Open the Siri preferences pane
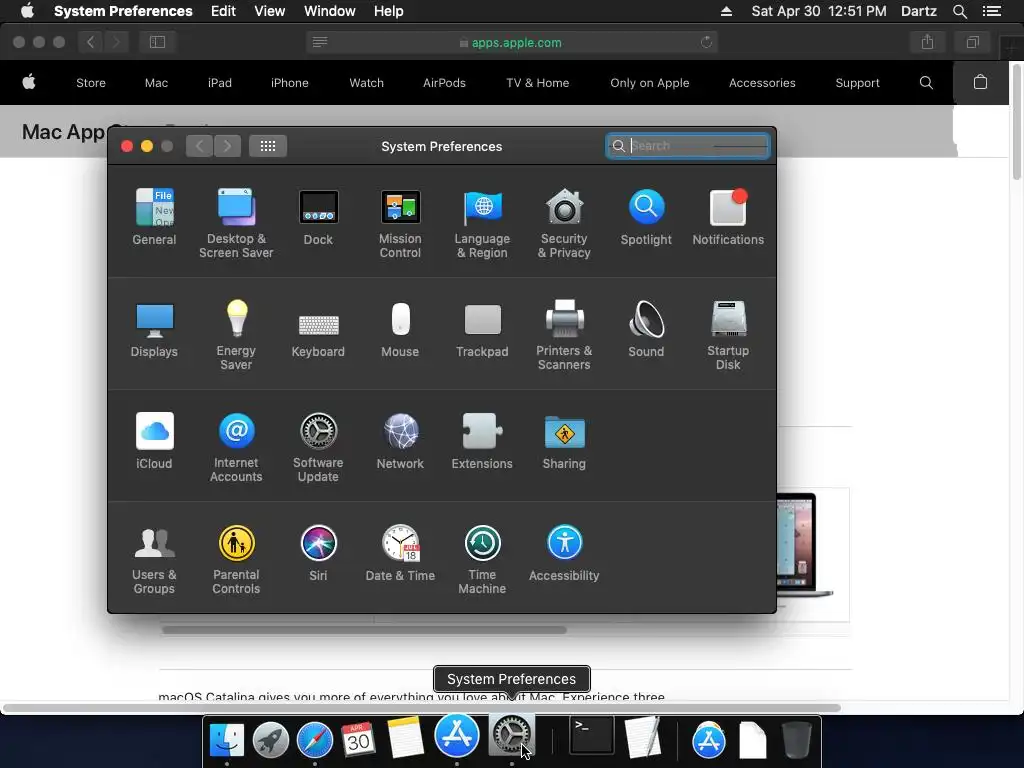 point(318,552)
